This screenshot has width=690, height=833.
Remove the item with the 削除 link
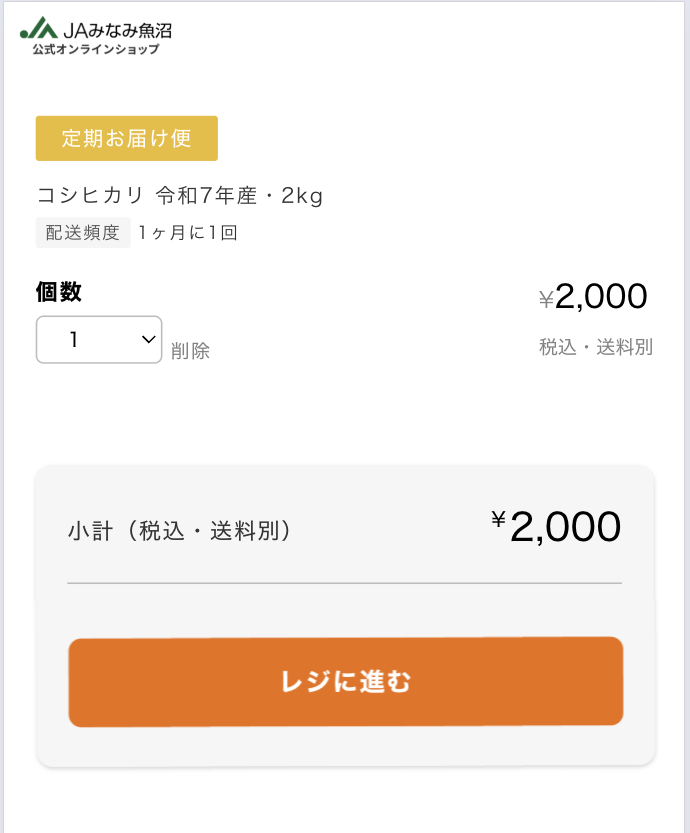[x=191, y=351]
